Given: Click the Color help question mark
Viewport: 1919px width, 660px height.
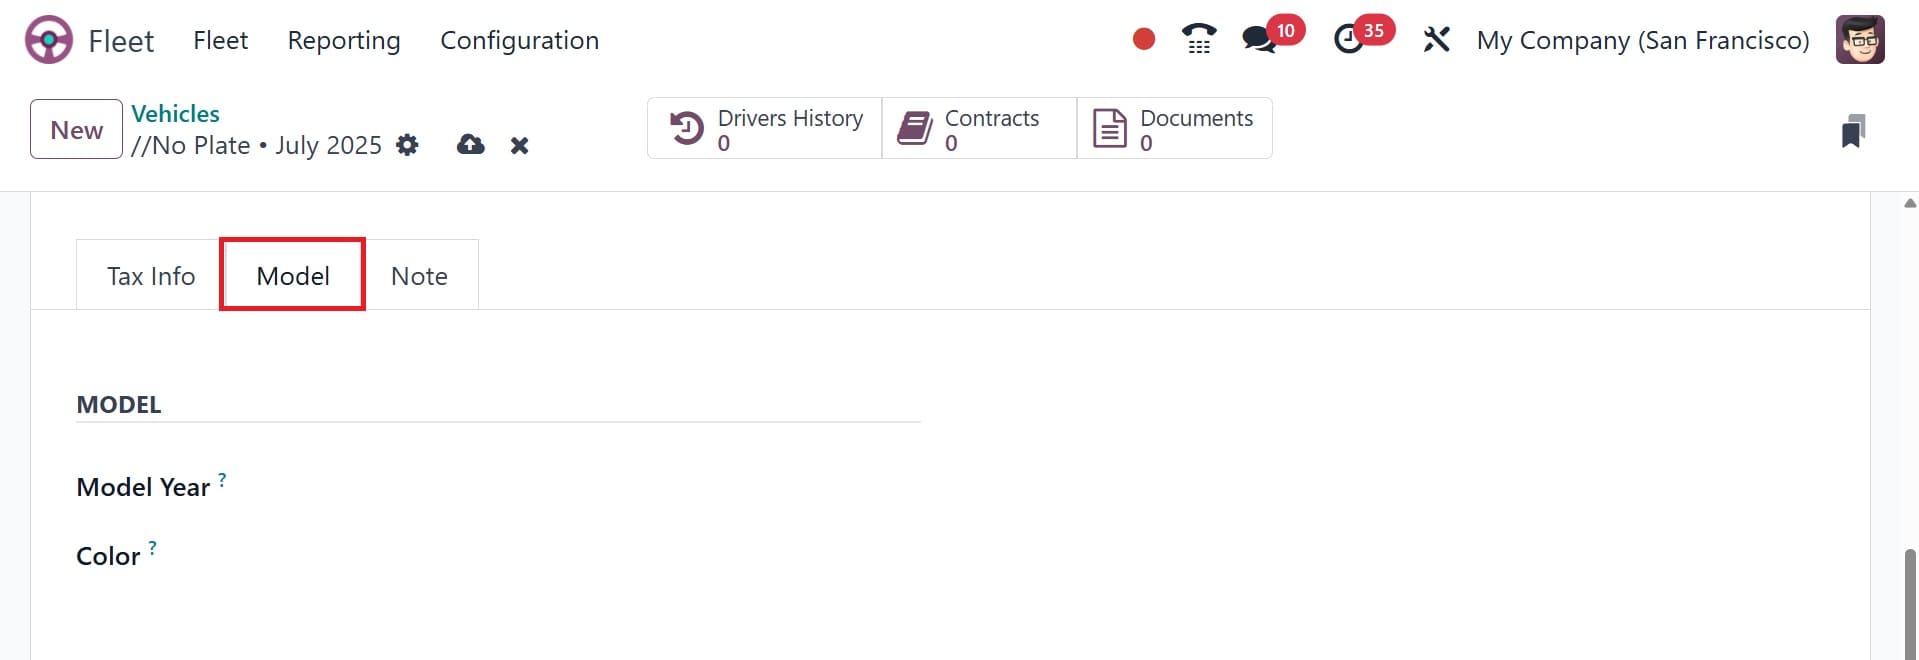Looking at the screenshot, I should point(152,548).
